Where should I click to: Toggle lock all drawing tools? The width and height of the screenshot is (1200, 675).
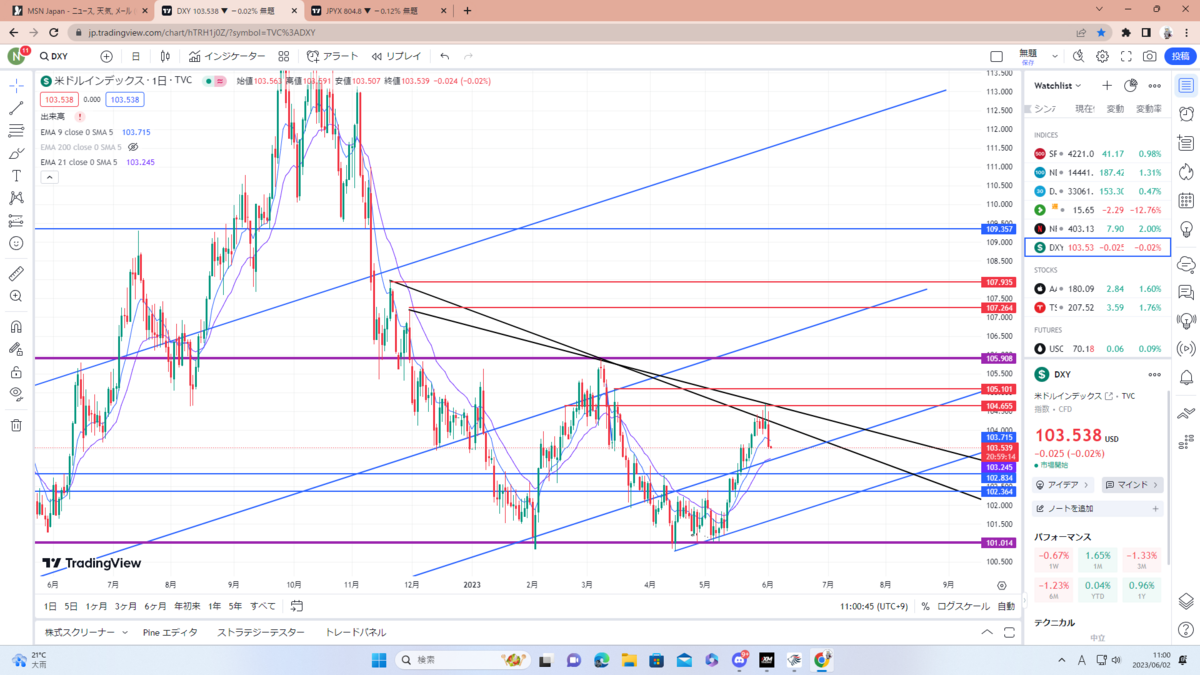(16, 371)
